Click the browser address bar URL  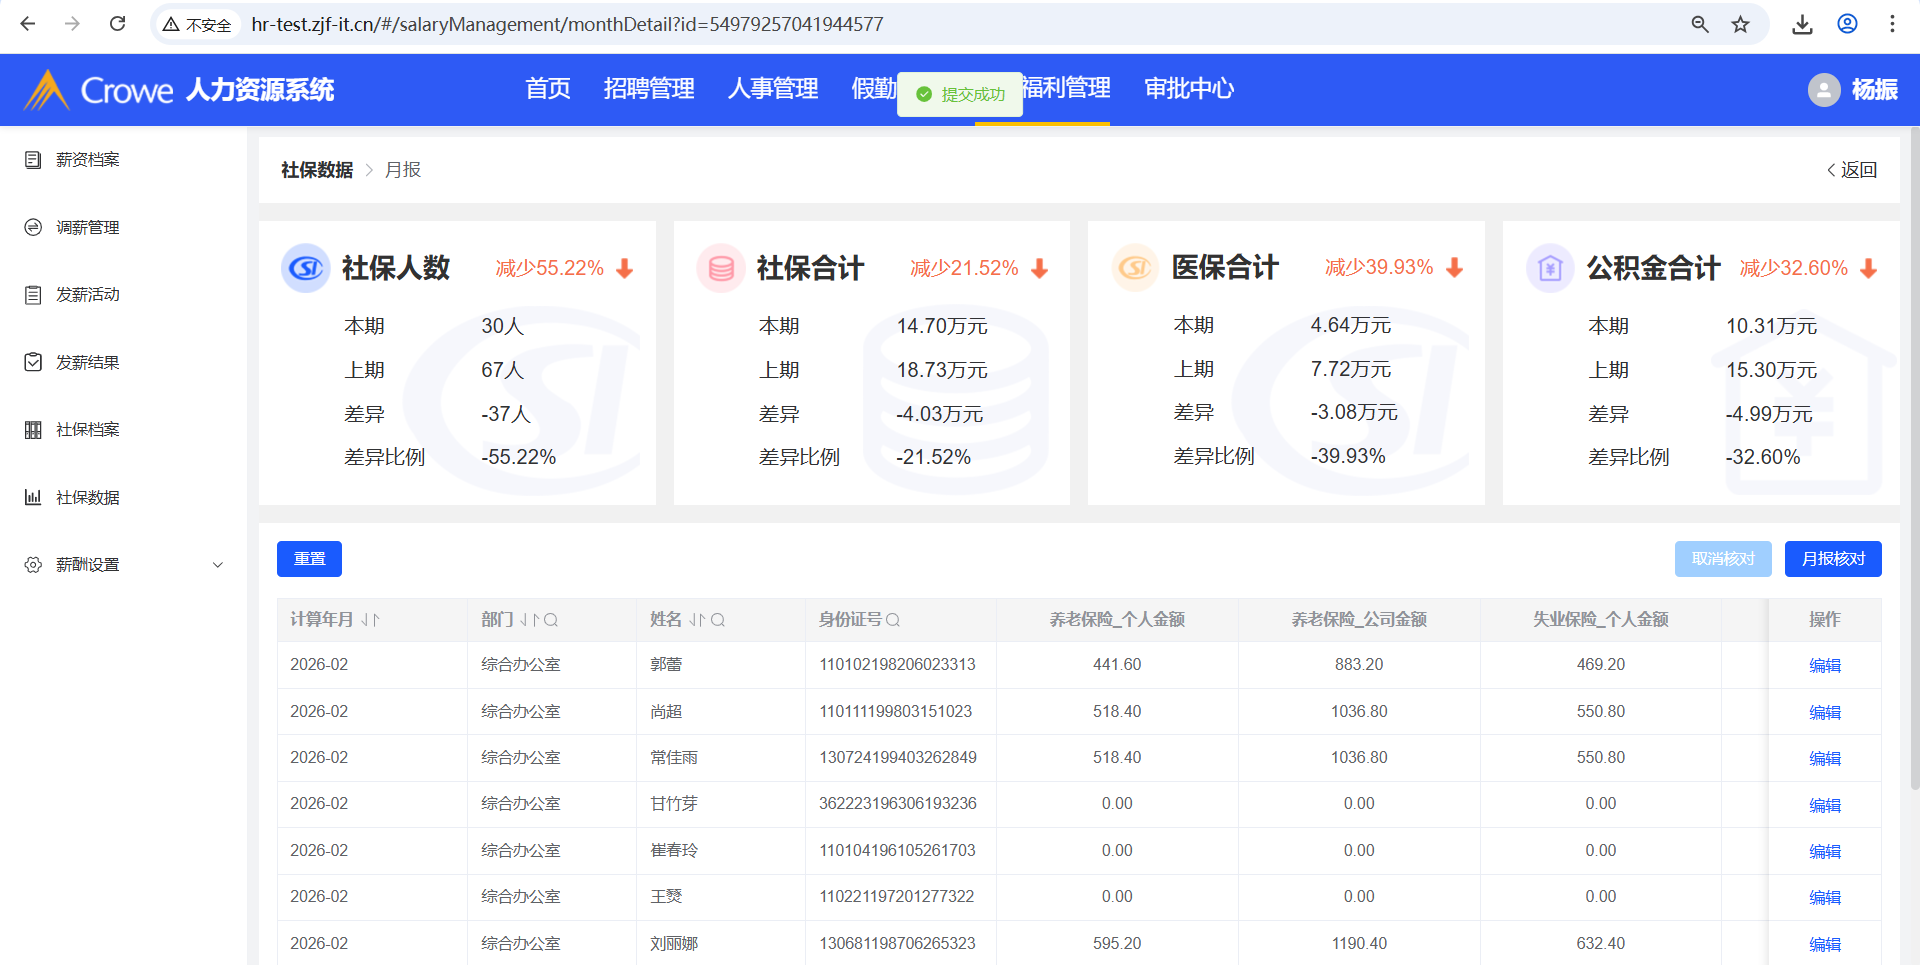[x=567, y=24]
